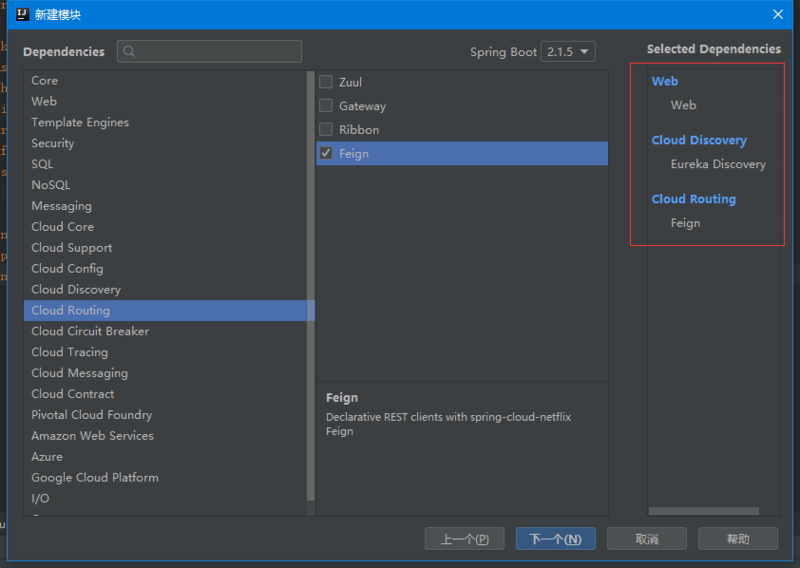
Task: Choose Amazon Web Services from list
Action: click(93, 436)
